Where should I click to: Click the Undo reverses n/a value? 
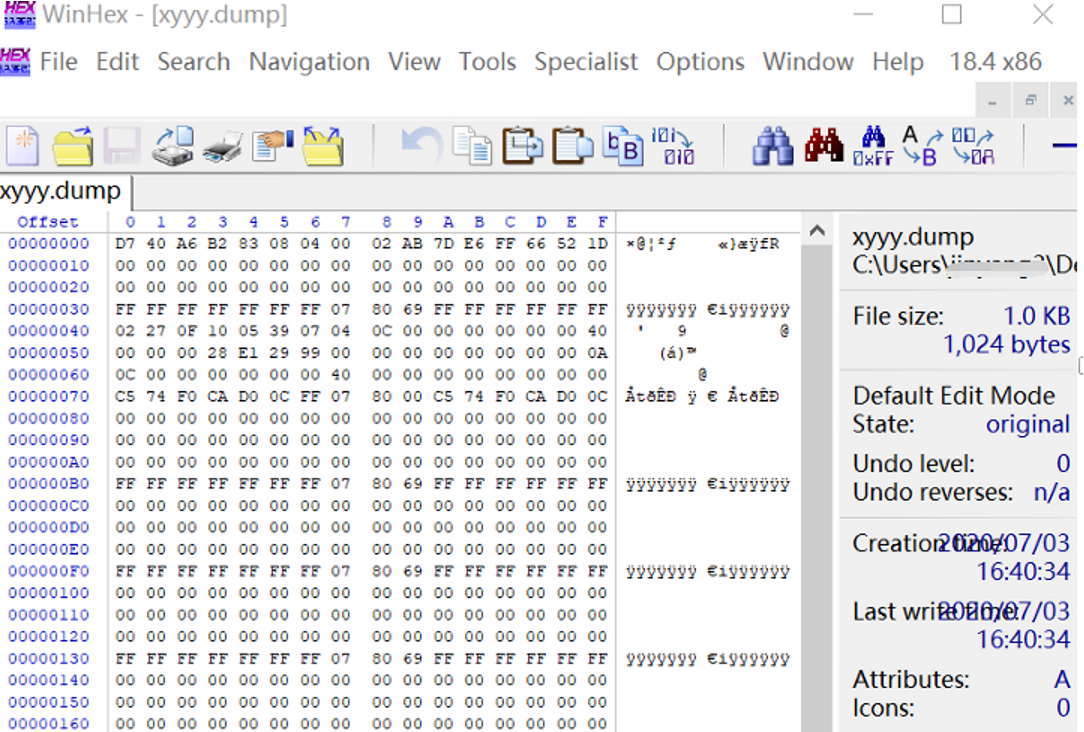tap(1052, 492)
